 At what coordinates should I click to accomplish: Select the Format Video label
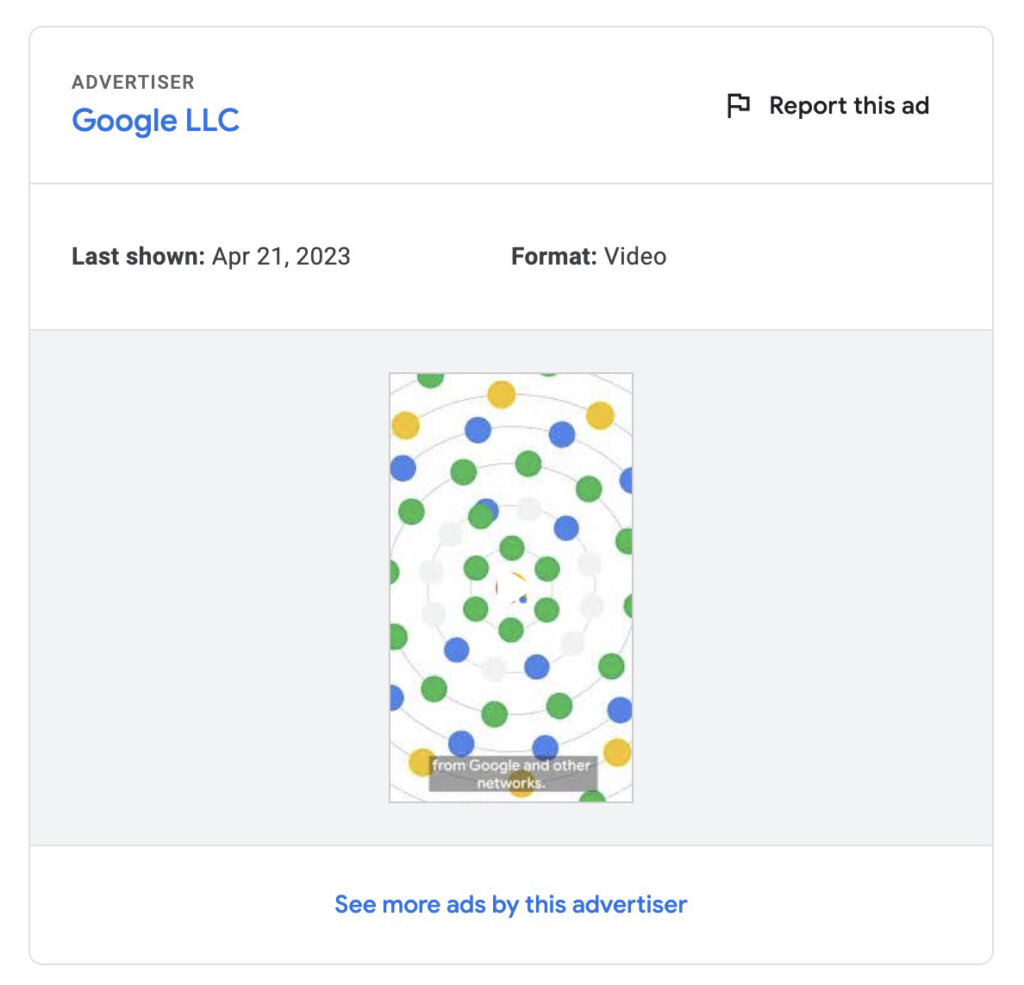pos(589,256)
